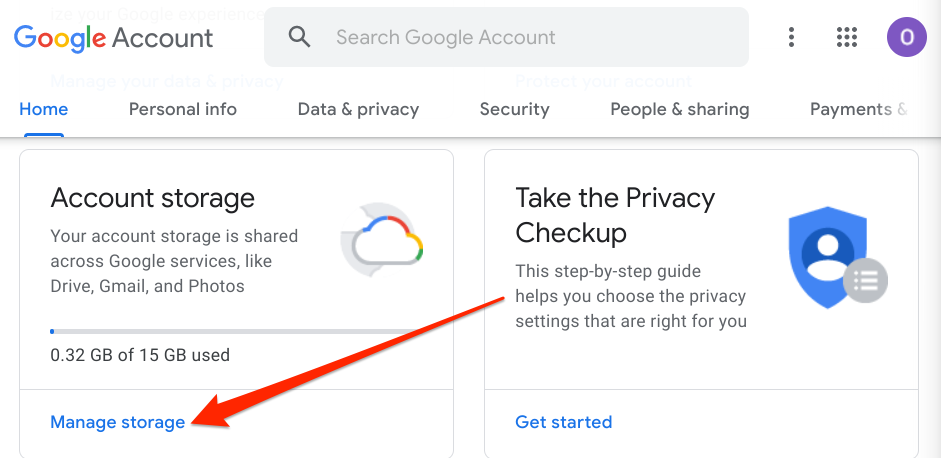
Task: Type in the Search Google Account field
Action: [x=530, y=38]
